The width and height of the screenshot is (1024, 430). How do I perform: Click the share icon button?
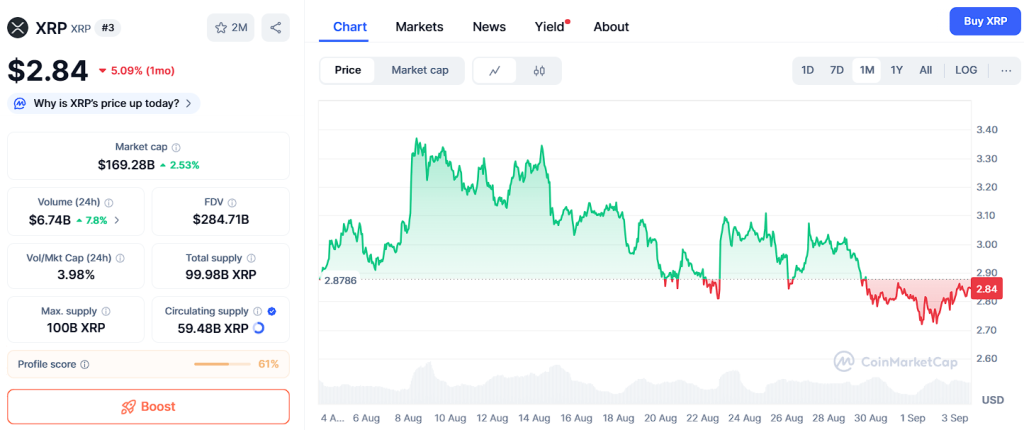pos(275,27)
